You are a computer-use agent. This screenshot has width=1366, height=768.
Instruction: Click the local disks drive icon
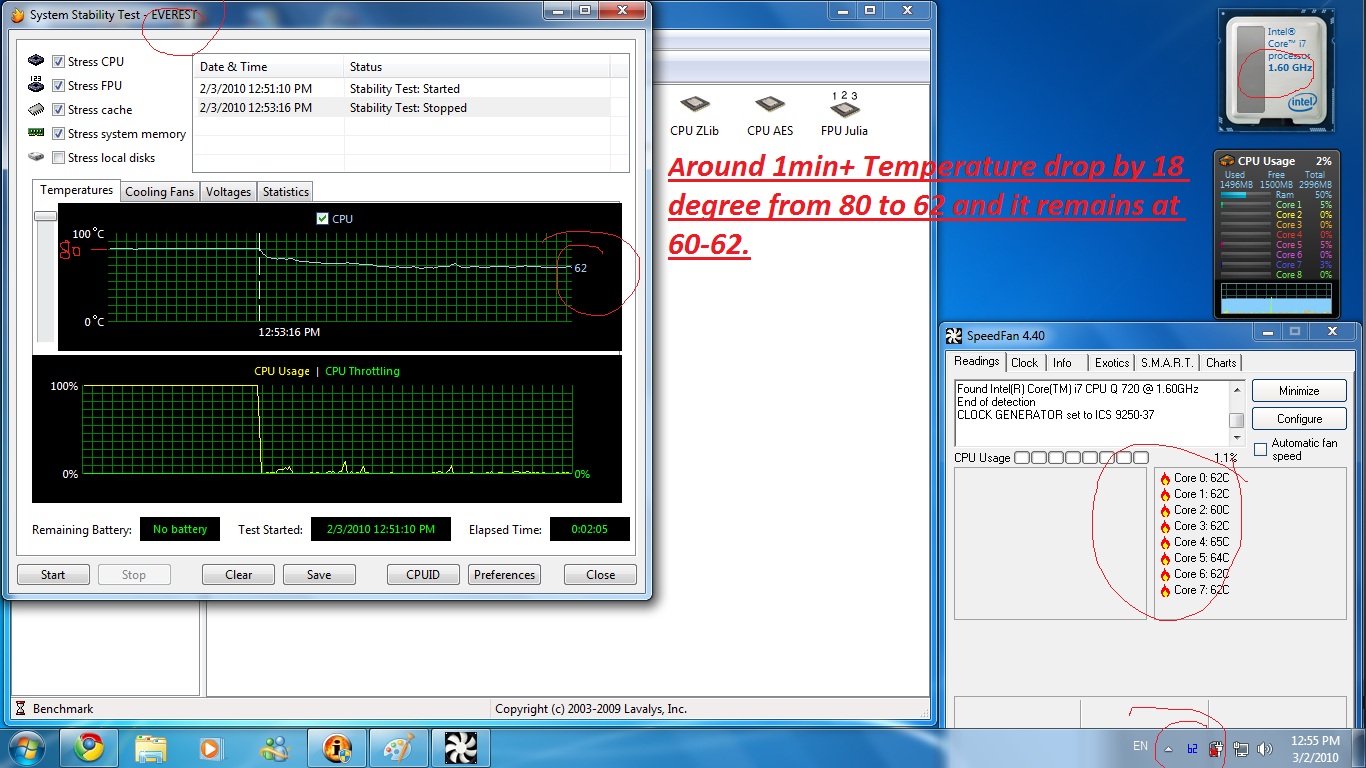pos(37,157)
